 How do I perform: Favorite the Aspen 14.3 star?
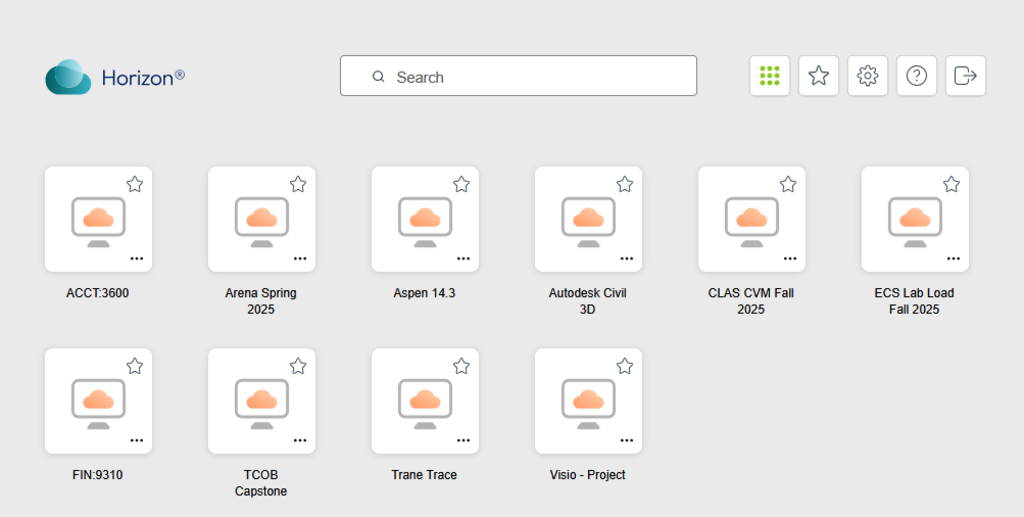click(x=461, y=185)
